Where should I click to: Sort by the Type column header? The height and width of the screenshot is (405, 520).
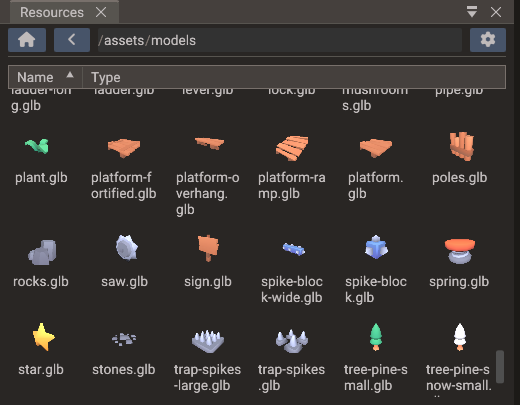click(x=294, y=77)
